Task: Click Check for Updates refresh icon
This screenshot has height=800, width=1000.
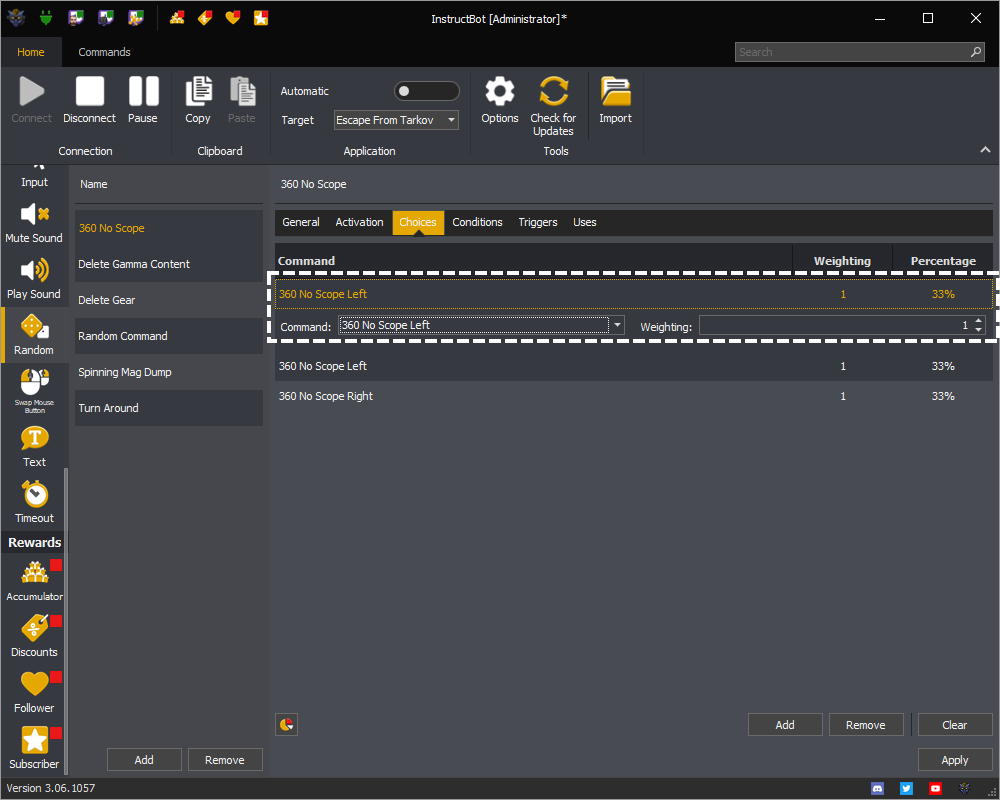Action: 553,91
